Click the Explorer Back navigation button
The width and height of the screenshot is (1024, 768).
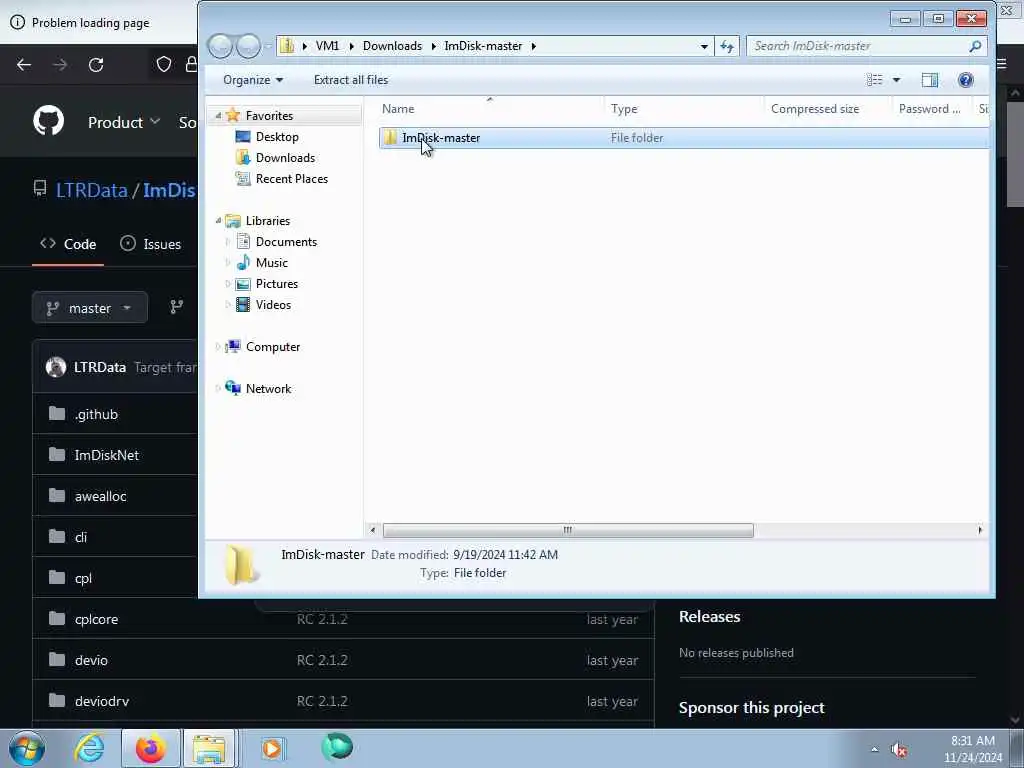[220, 46]
